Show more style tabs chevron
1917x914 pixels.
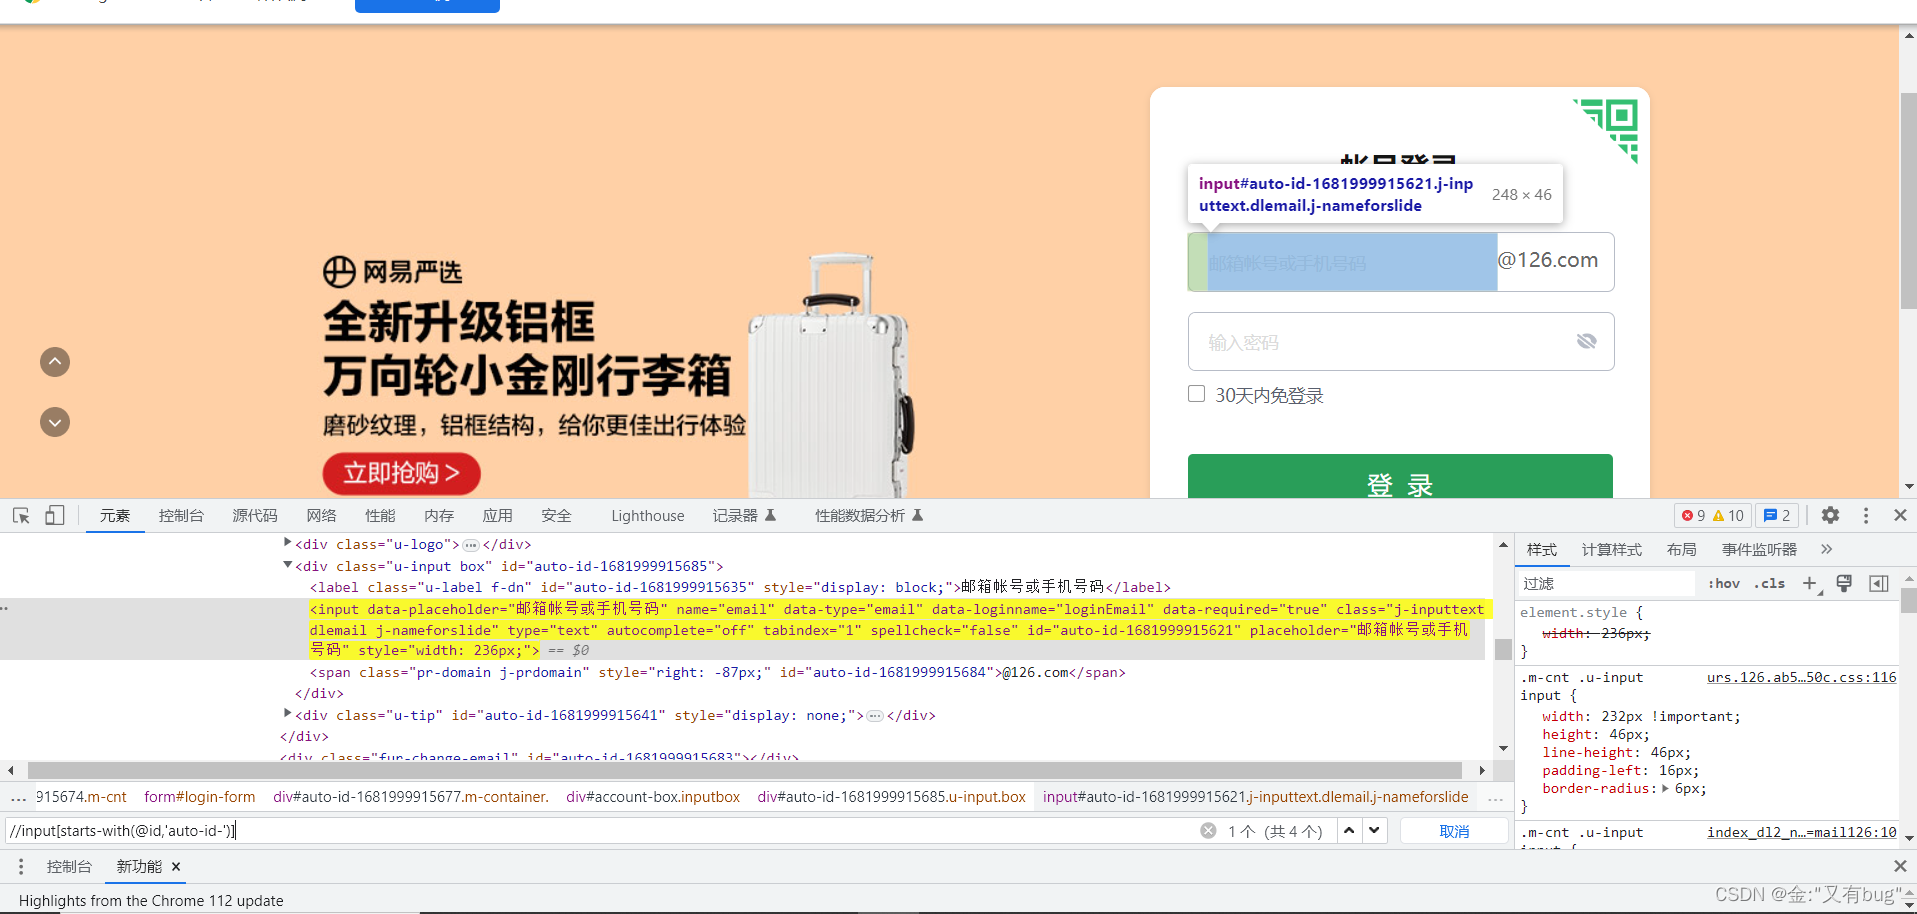coord(1826,549)
